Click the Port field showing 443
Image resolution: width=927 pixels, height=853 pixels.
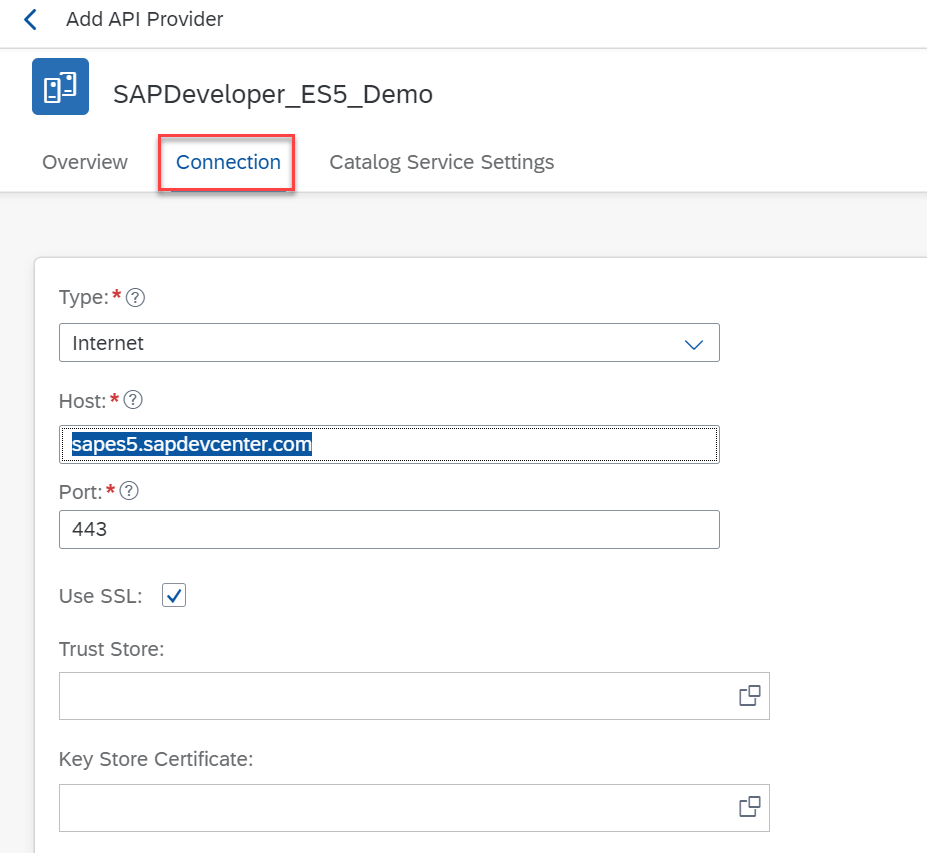click(389, 530)
